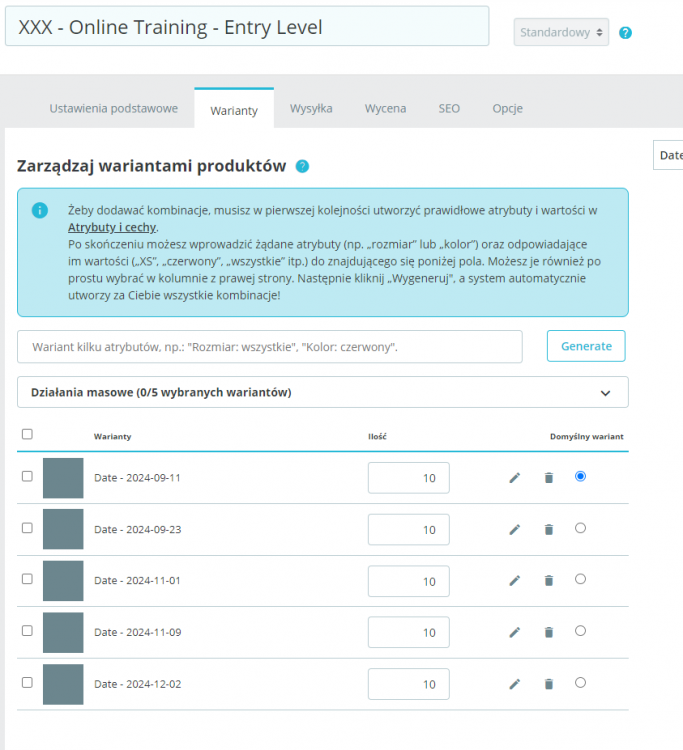Screen dimensions: 683x750
Task: Edit the Date - 2024-09-23 variant
Action: (x=514, y=530)
